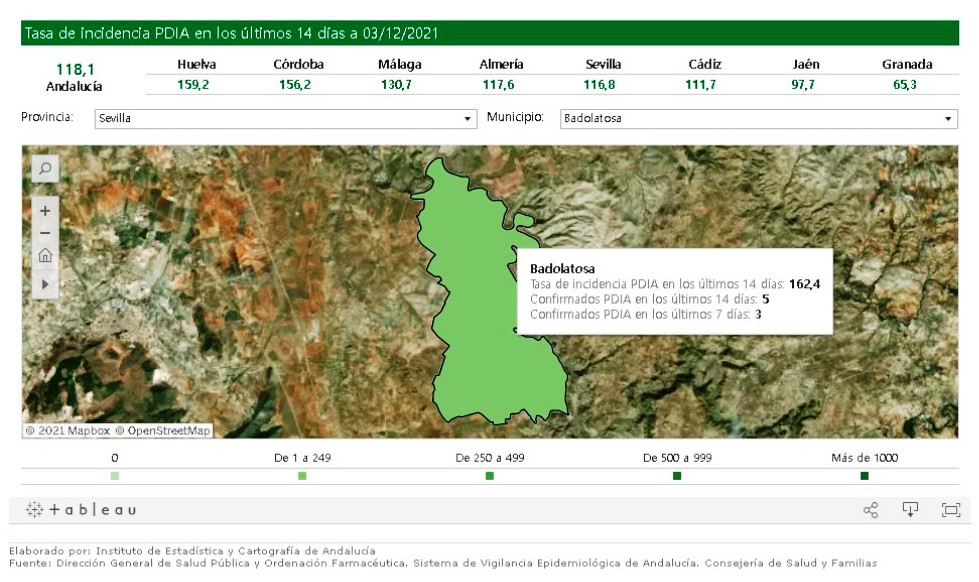Click the Huelva province column header

[196, 65]
